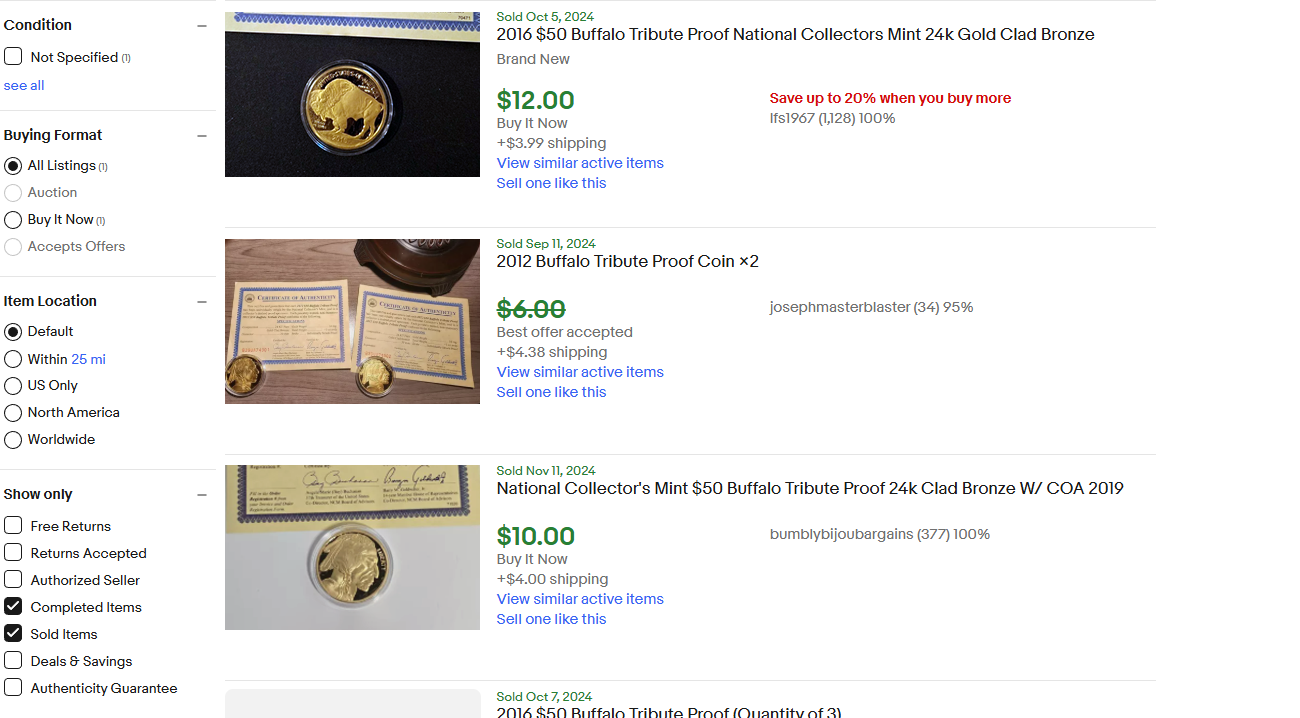Enable the Authenticity Guarantee filter
This screenshot has height=718, width=1300.
coord(13,687)
